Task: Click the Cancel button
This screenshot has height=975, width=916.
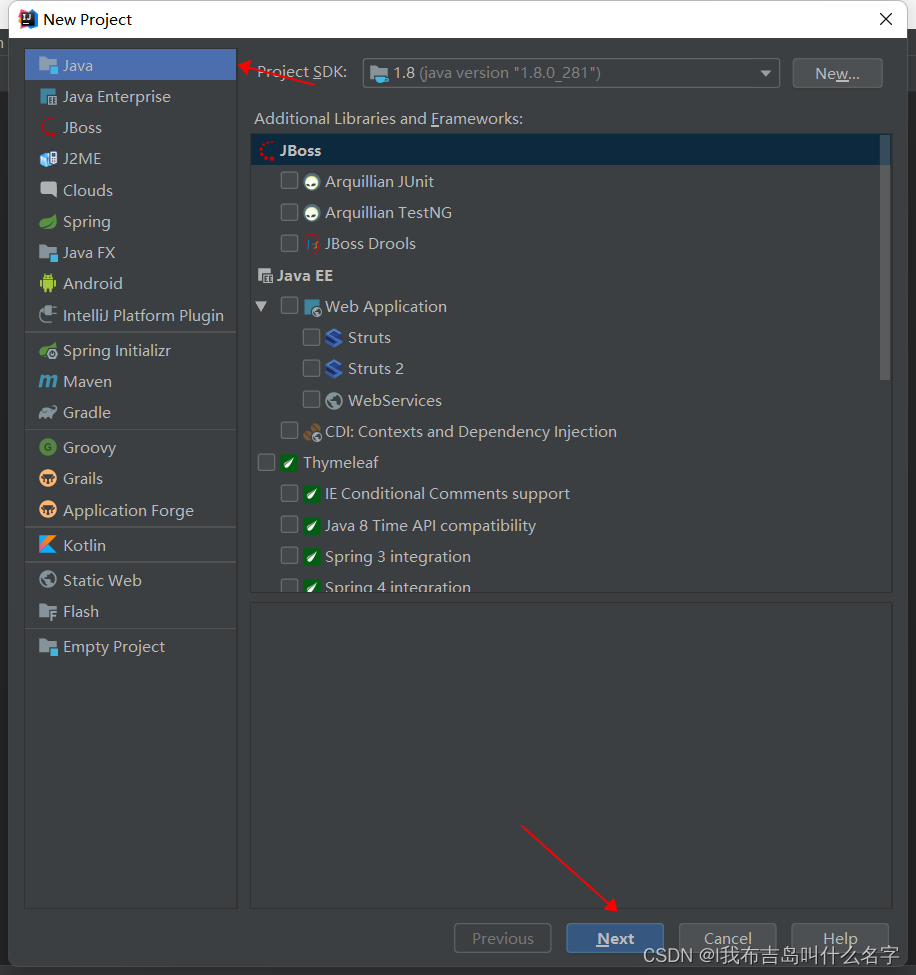Action: pos(728,938)
